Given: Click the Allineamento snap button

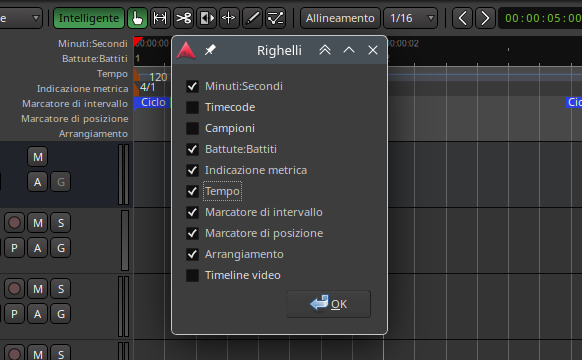Looking at the screenshot, I should pyautogui.click(x=340, y=18).
